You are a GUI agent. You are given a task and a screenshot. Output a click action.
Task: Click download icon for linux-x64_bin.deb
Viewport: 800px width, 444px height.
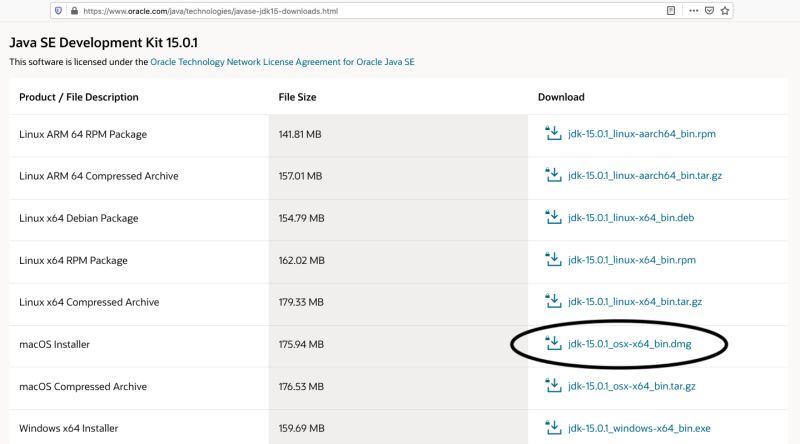point(553,217)
